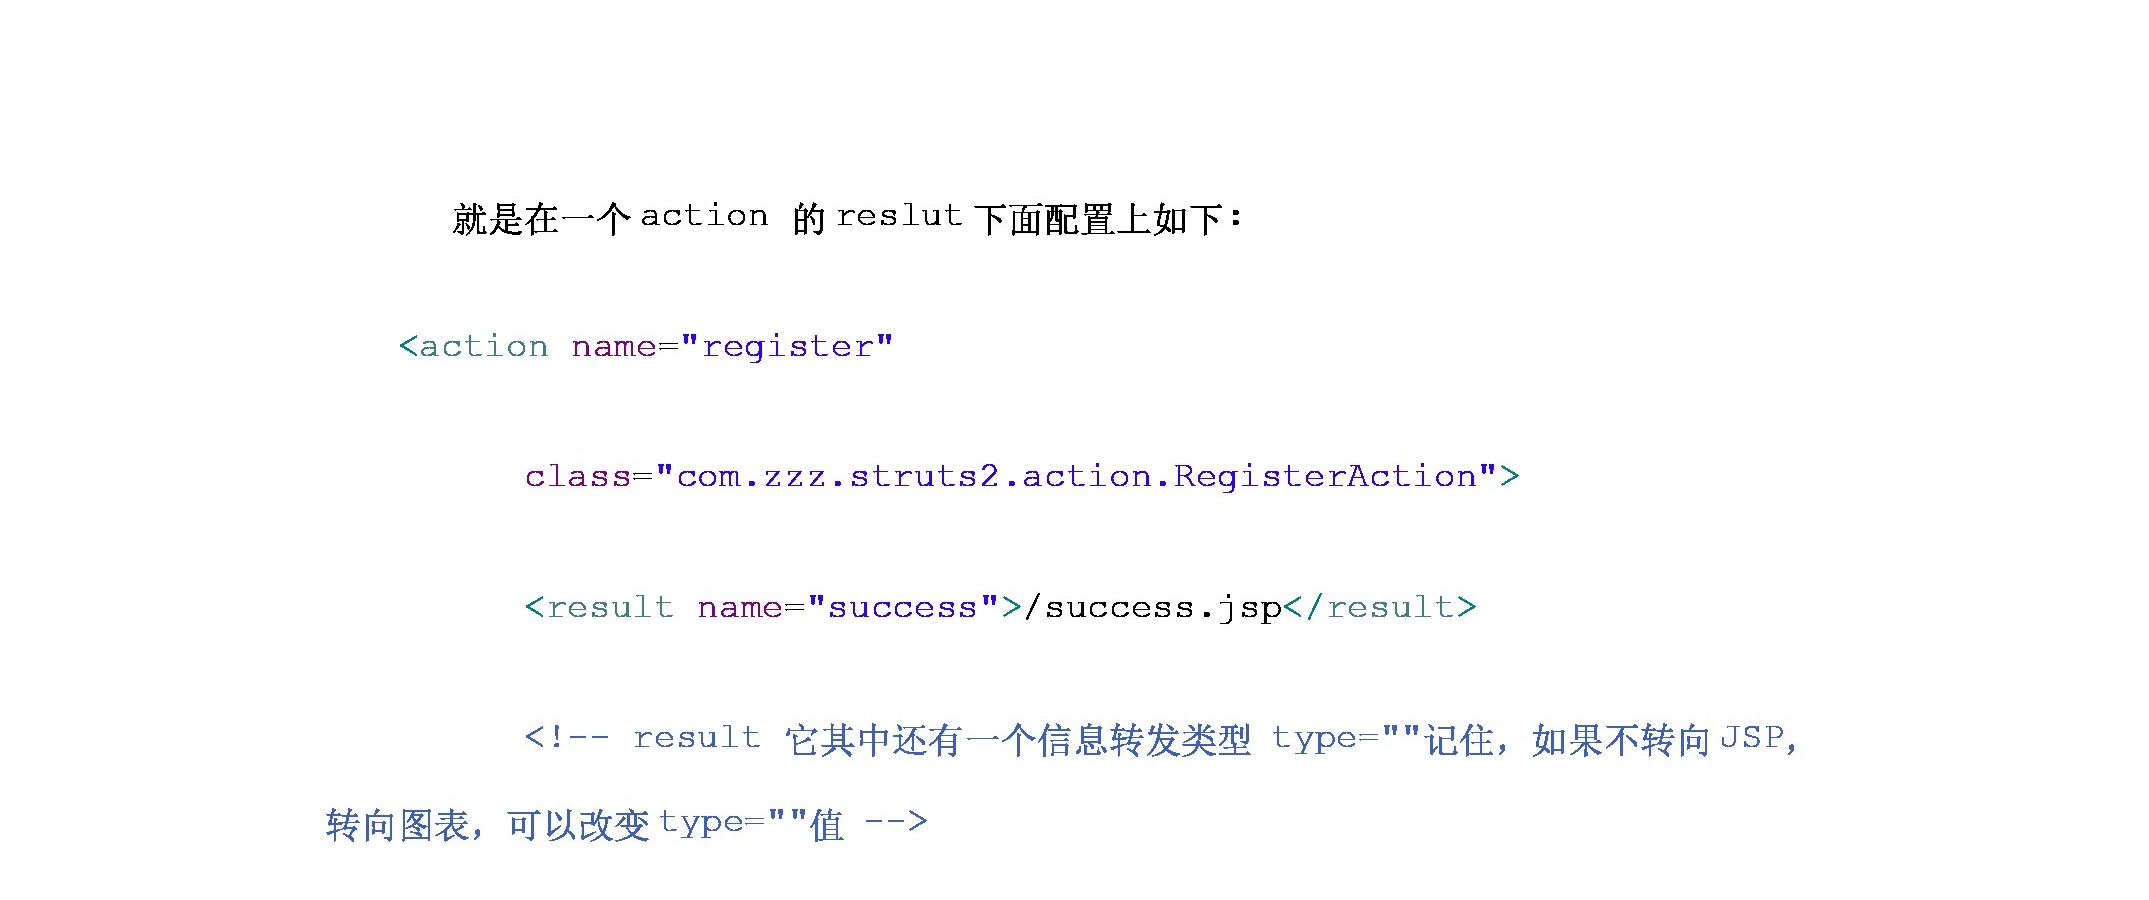Click the closing bracket after RegisterAction
Viewport: 2149px width, 900px height.
1509,477
